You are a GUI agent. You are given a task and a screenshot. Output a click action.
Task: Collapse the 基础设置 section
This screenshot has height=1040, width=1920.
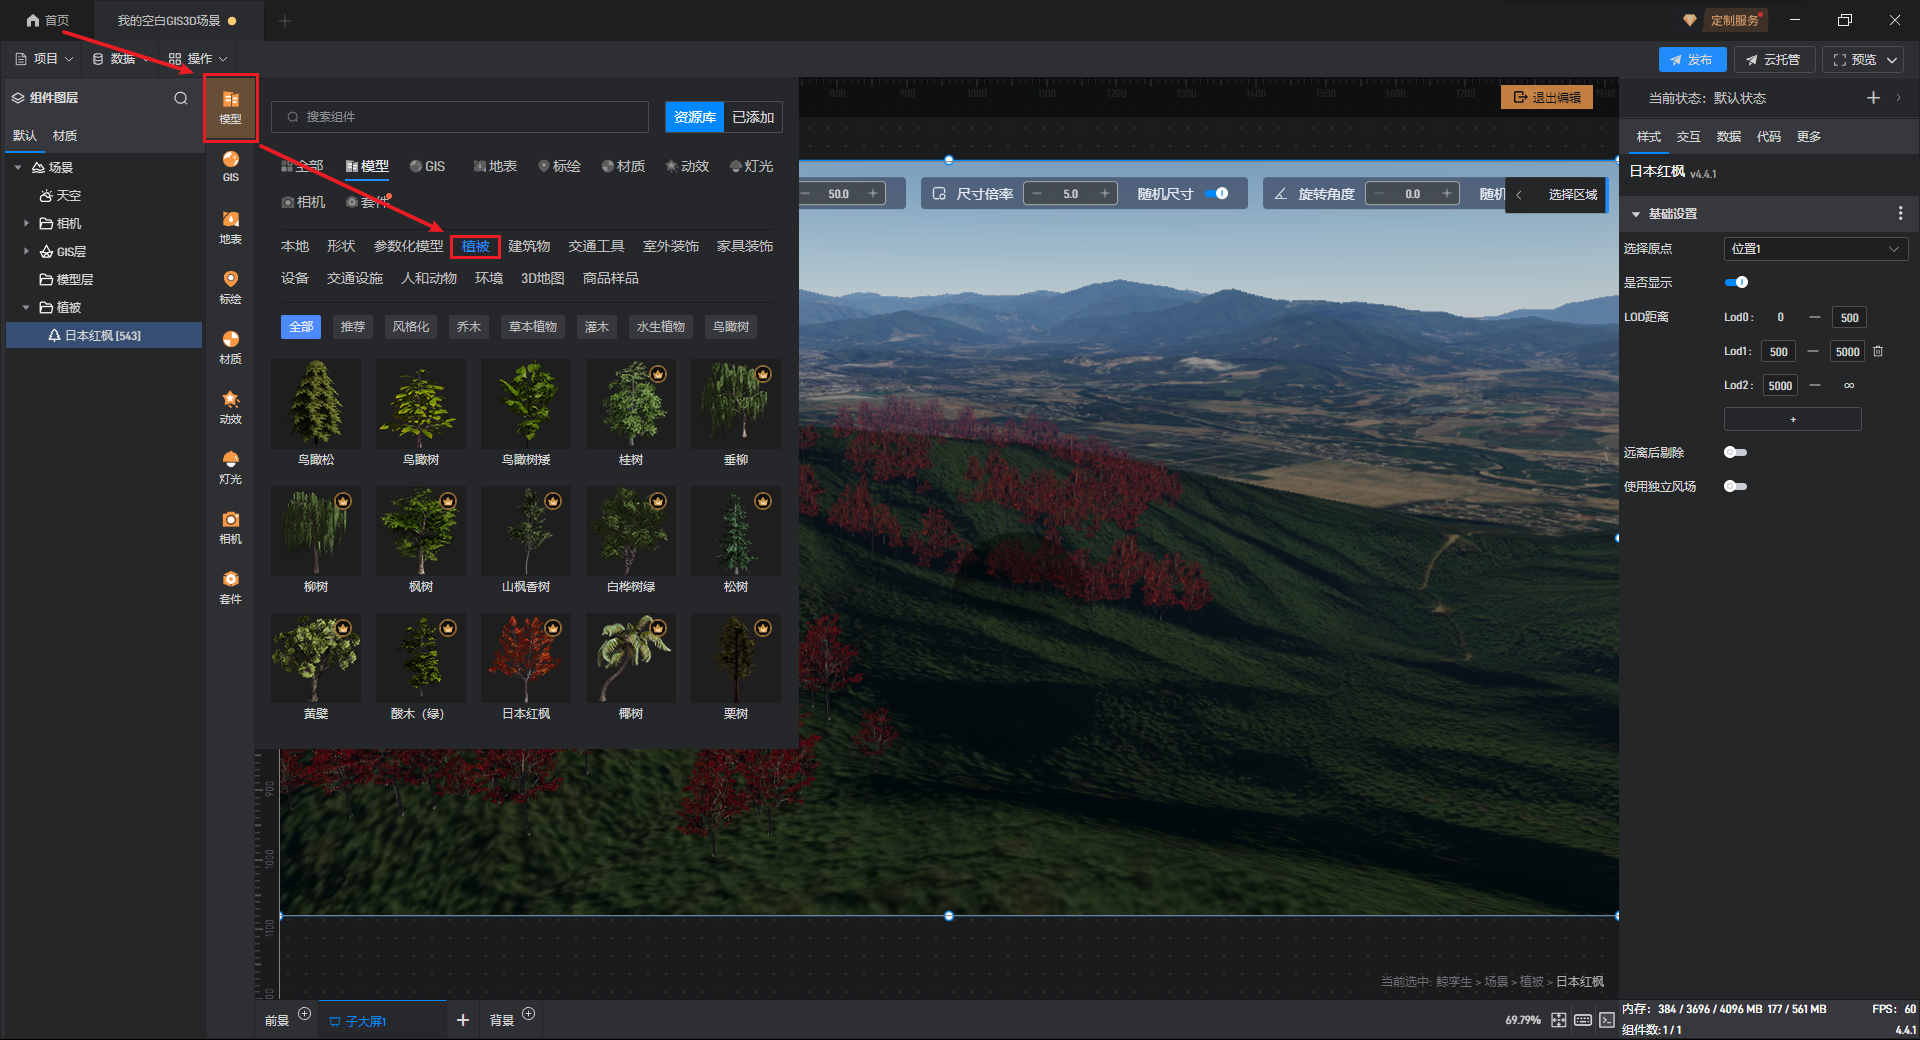click(x=1636, y=214)
